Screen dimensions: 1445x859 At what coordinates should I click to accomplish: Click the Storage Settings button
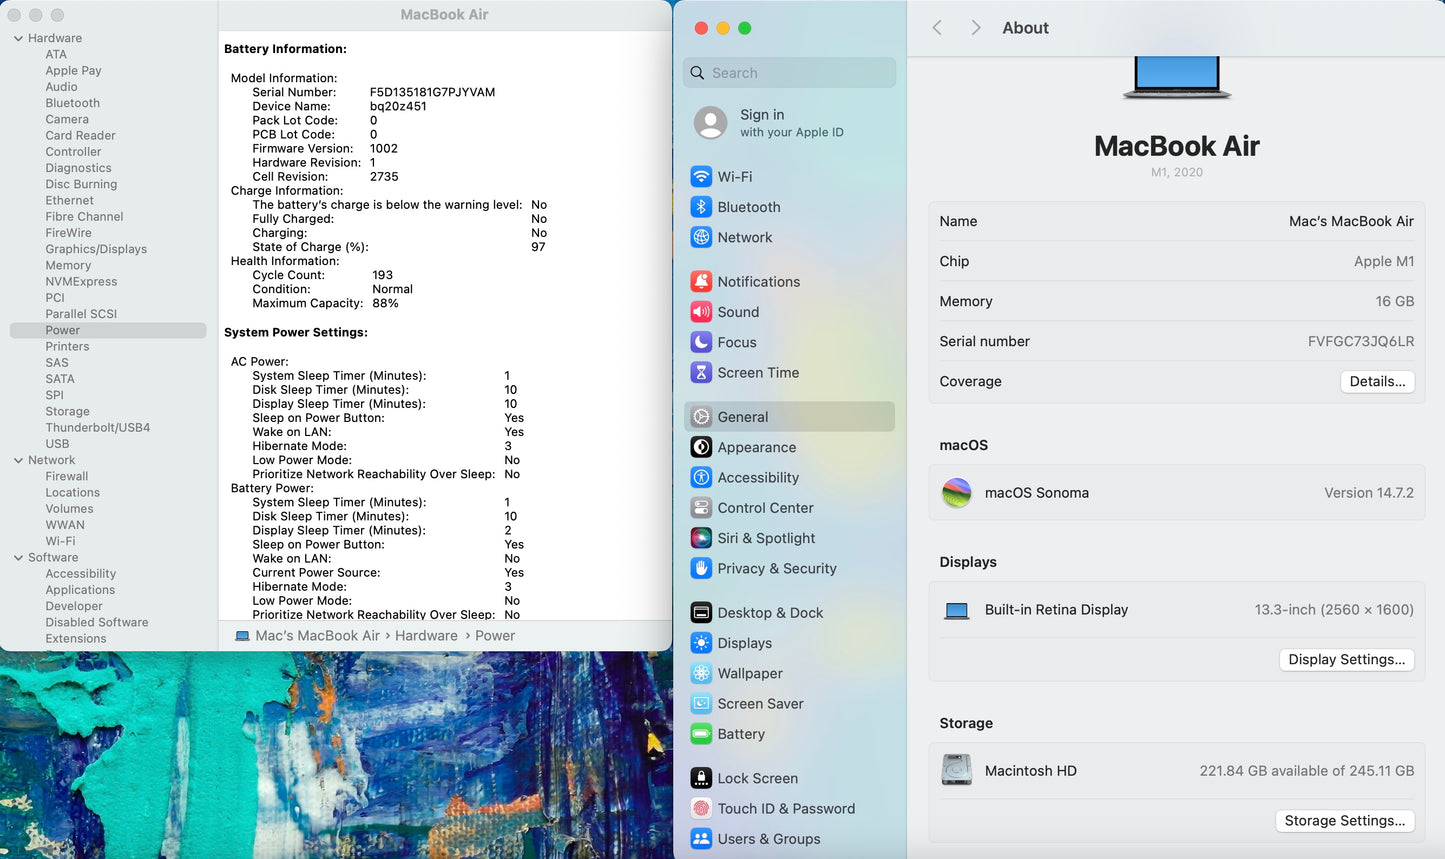tap(1344, 821)
